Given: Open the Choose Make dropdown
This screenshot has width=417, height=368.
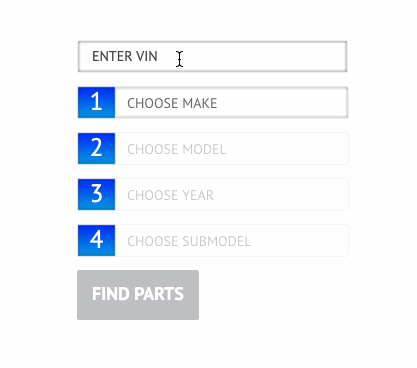Looking at the screenshot, I should pos(231,102).
